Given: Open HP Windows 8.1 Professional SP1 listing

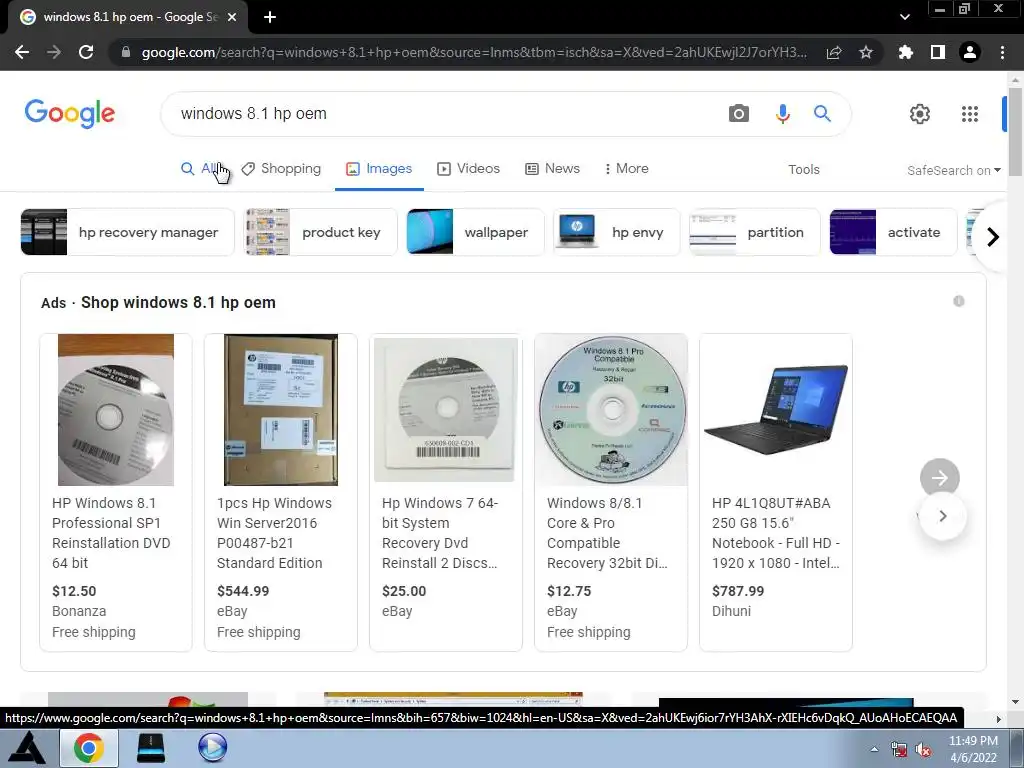Looking at the screenshot, I should [x=111, y=533].
